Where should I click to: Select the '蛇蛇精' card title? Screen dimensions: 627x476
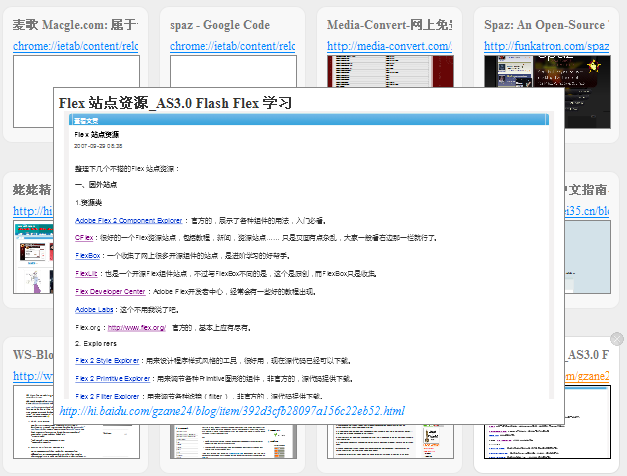(x=32, y=190)
